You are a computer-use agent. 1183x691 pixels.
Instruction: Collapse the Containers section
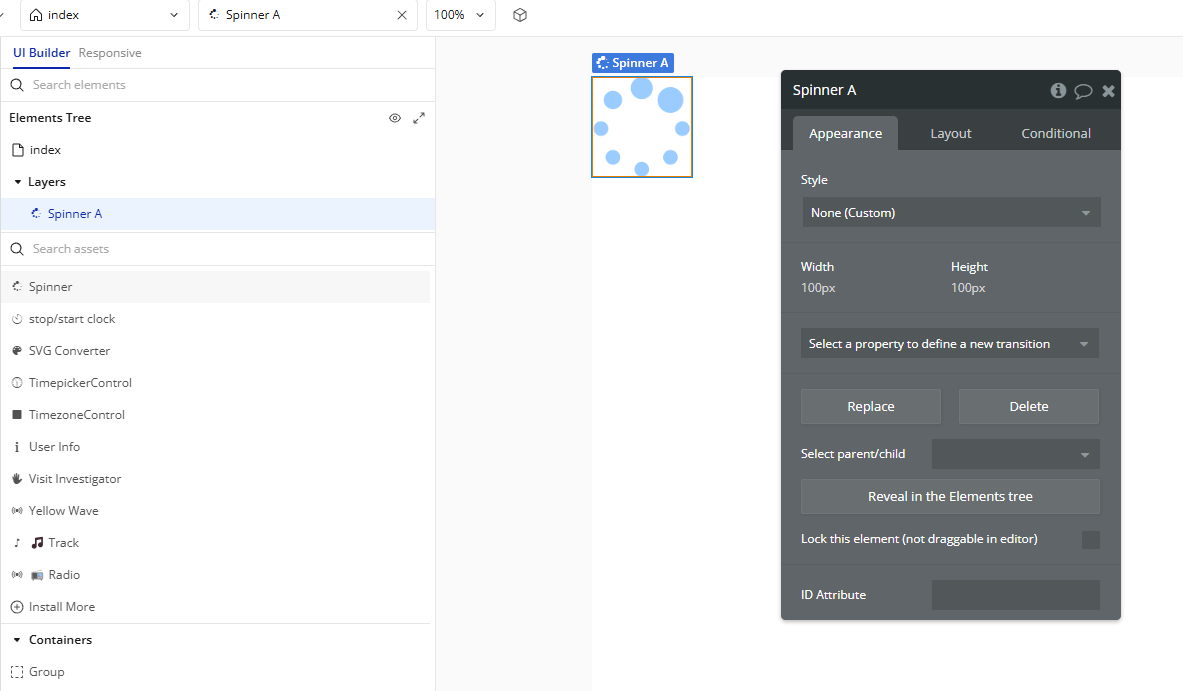(x=17, y=640)
